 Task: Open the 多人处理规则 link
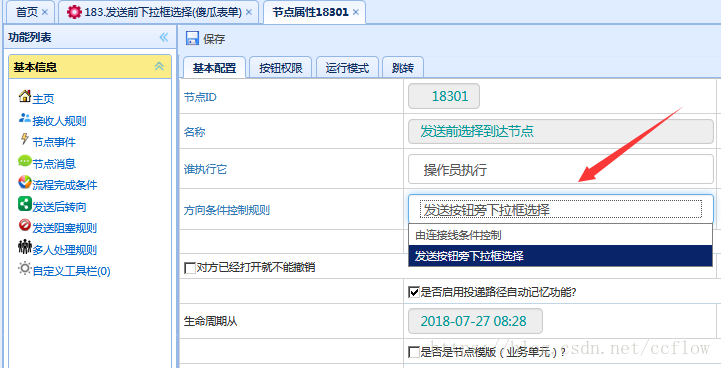pos(65,249)
